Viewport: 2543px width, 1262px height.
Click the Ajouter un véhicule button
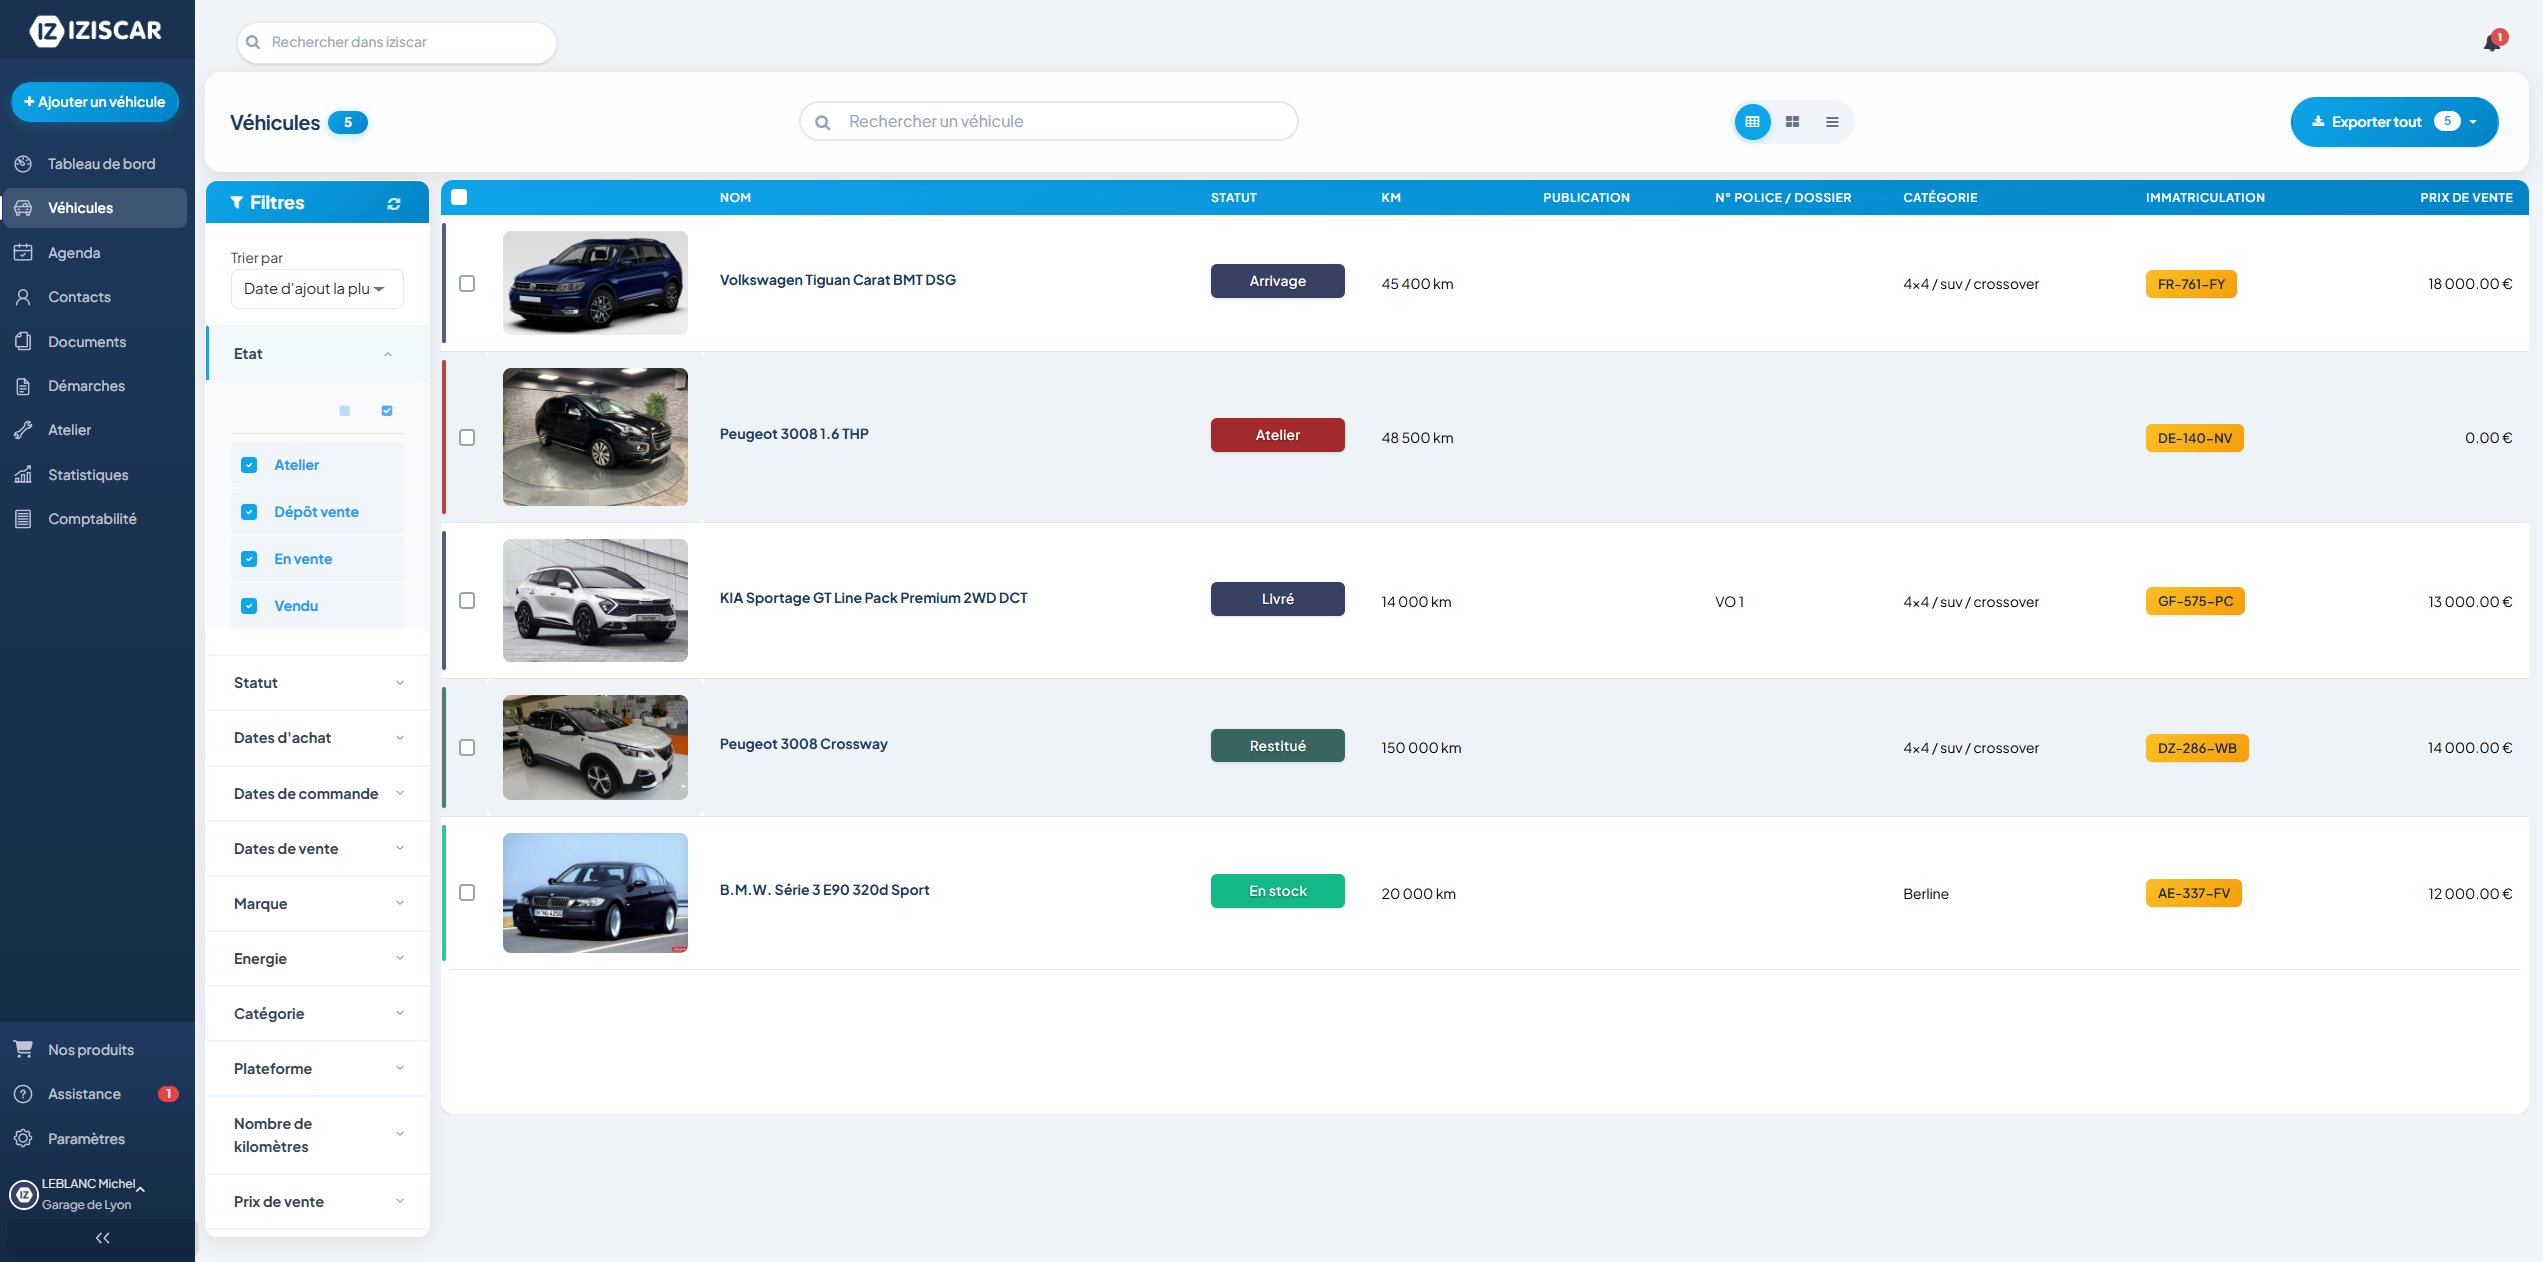95,102
